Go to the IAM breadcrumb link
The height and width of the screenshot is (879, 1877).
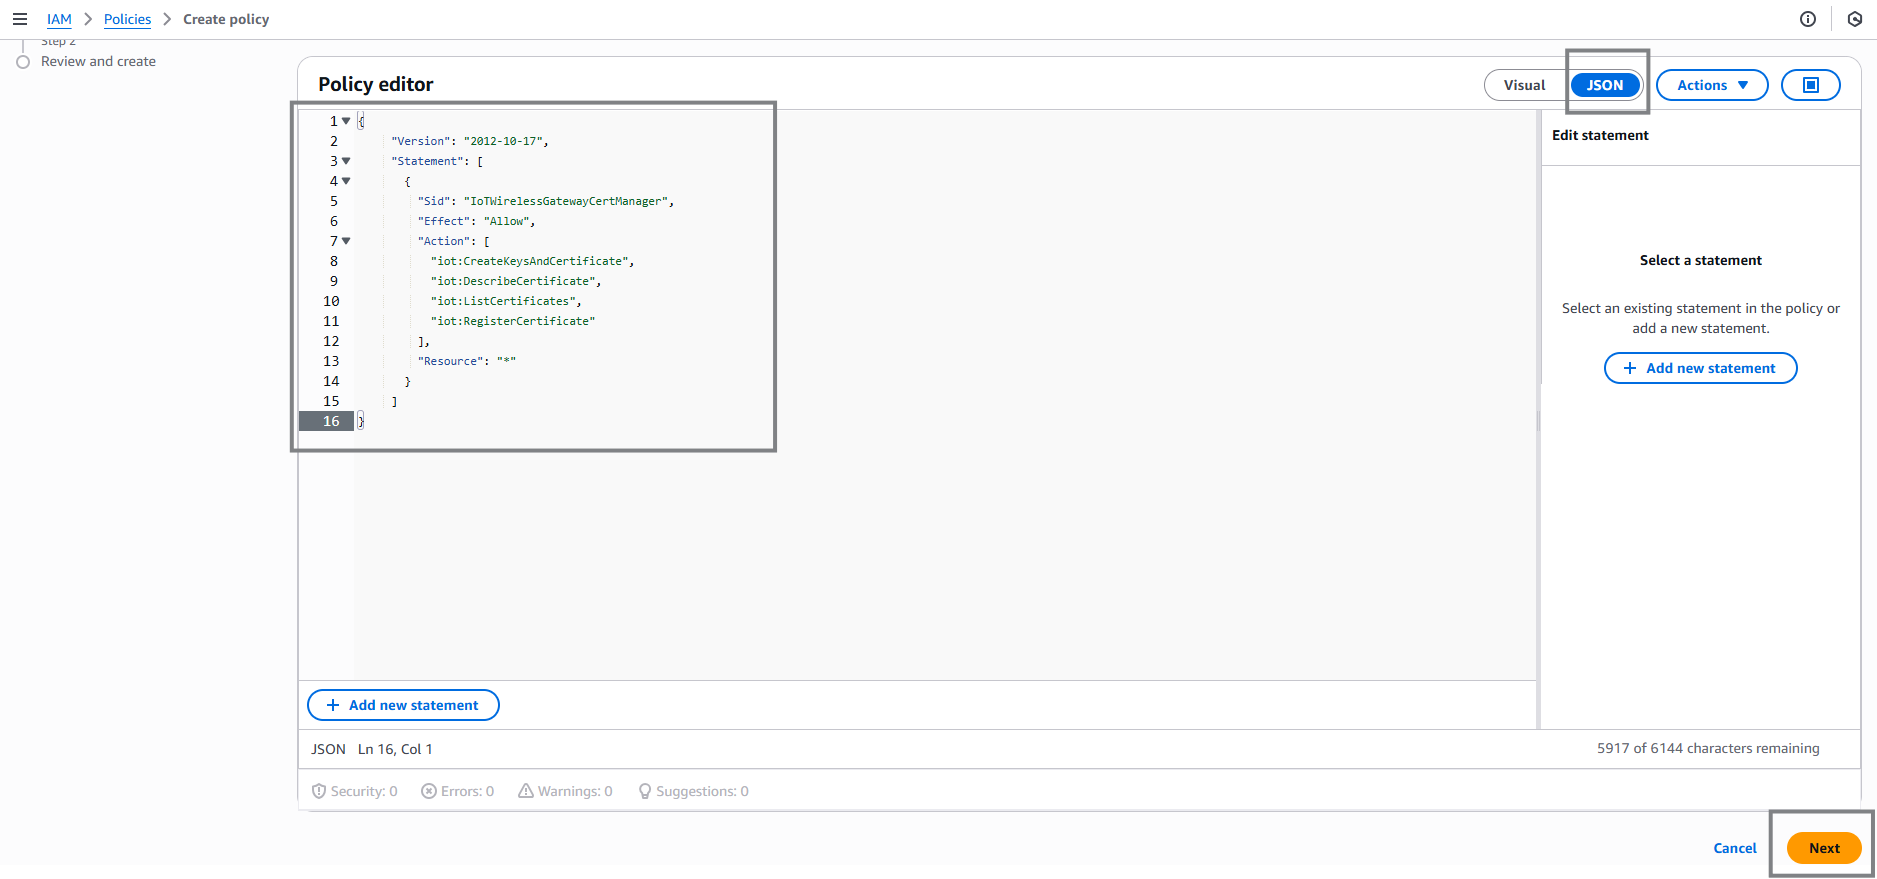(59, 19)
